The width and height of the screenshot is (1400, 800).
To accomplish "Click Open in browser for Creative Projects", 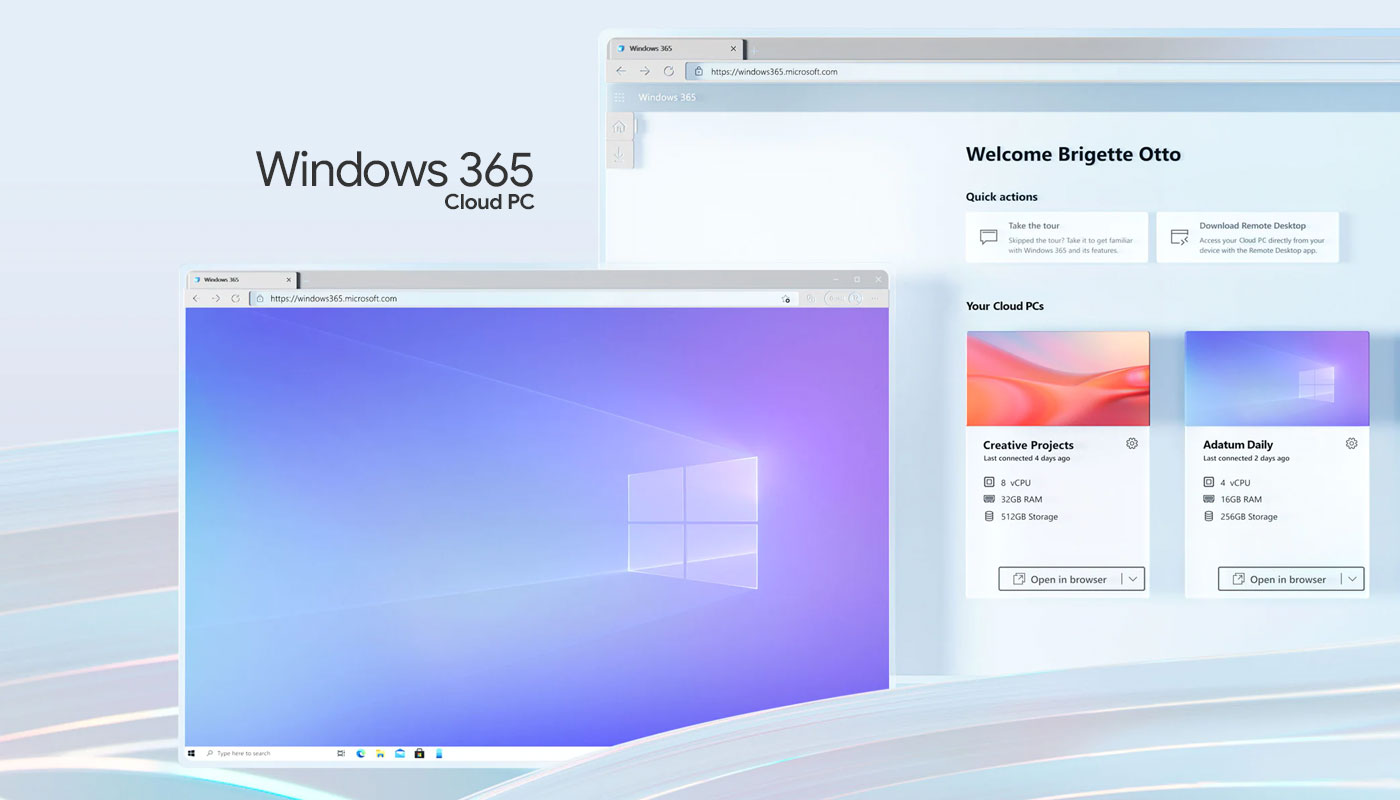I will (x=1060, y=579).
